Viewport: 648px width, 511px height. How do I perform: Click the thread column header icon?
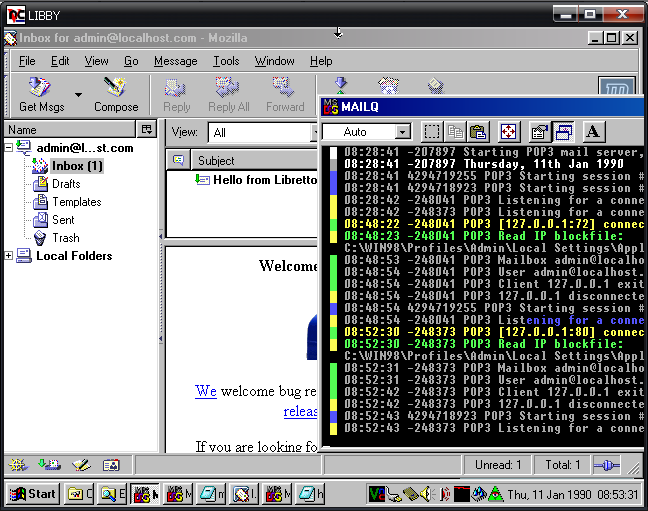tap(178, 160)
